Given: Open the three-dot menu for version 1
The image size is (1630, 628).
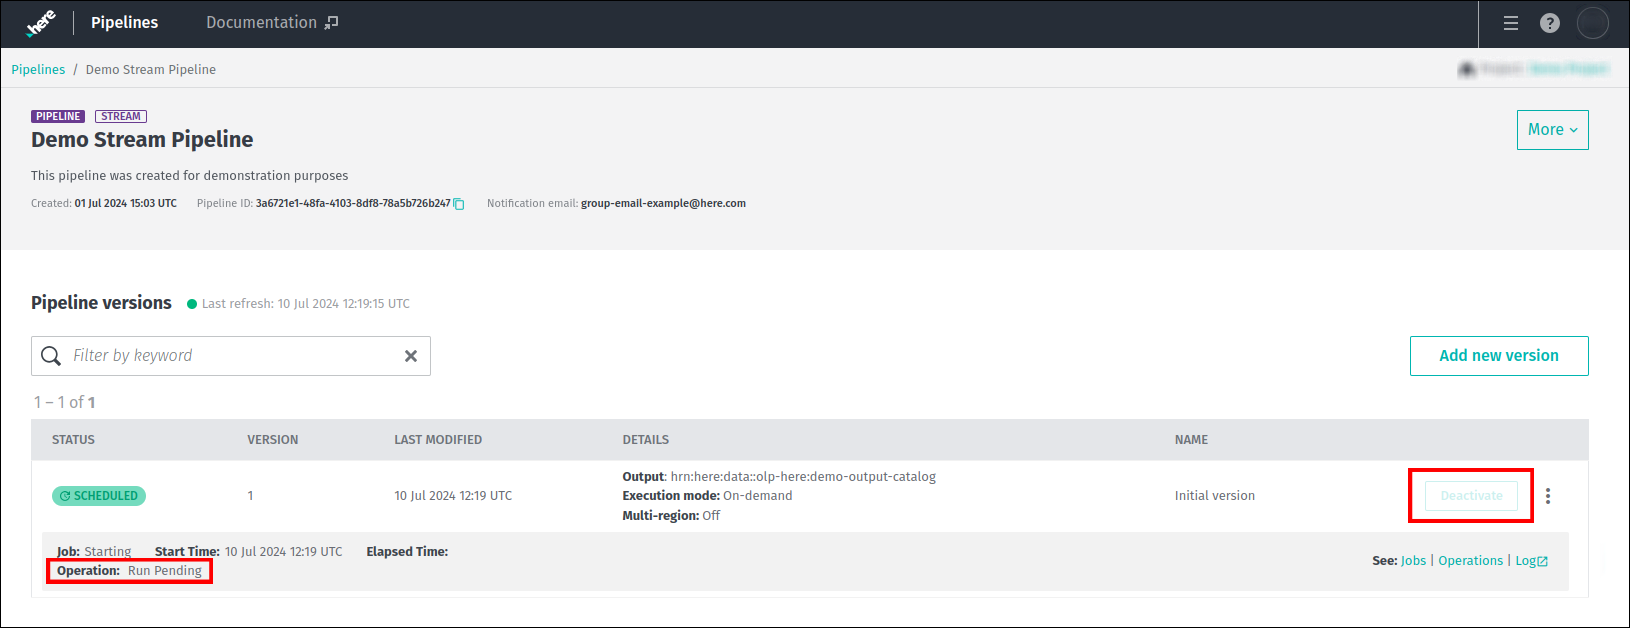Looking at the screenshot, I should click(x=1548, y=496).
